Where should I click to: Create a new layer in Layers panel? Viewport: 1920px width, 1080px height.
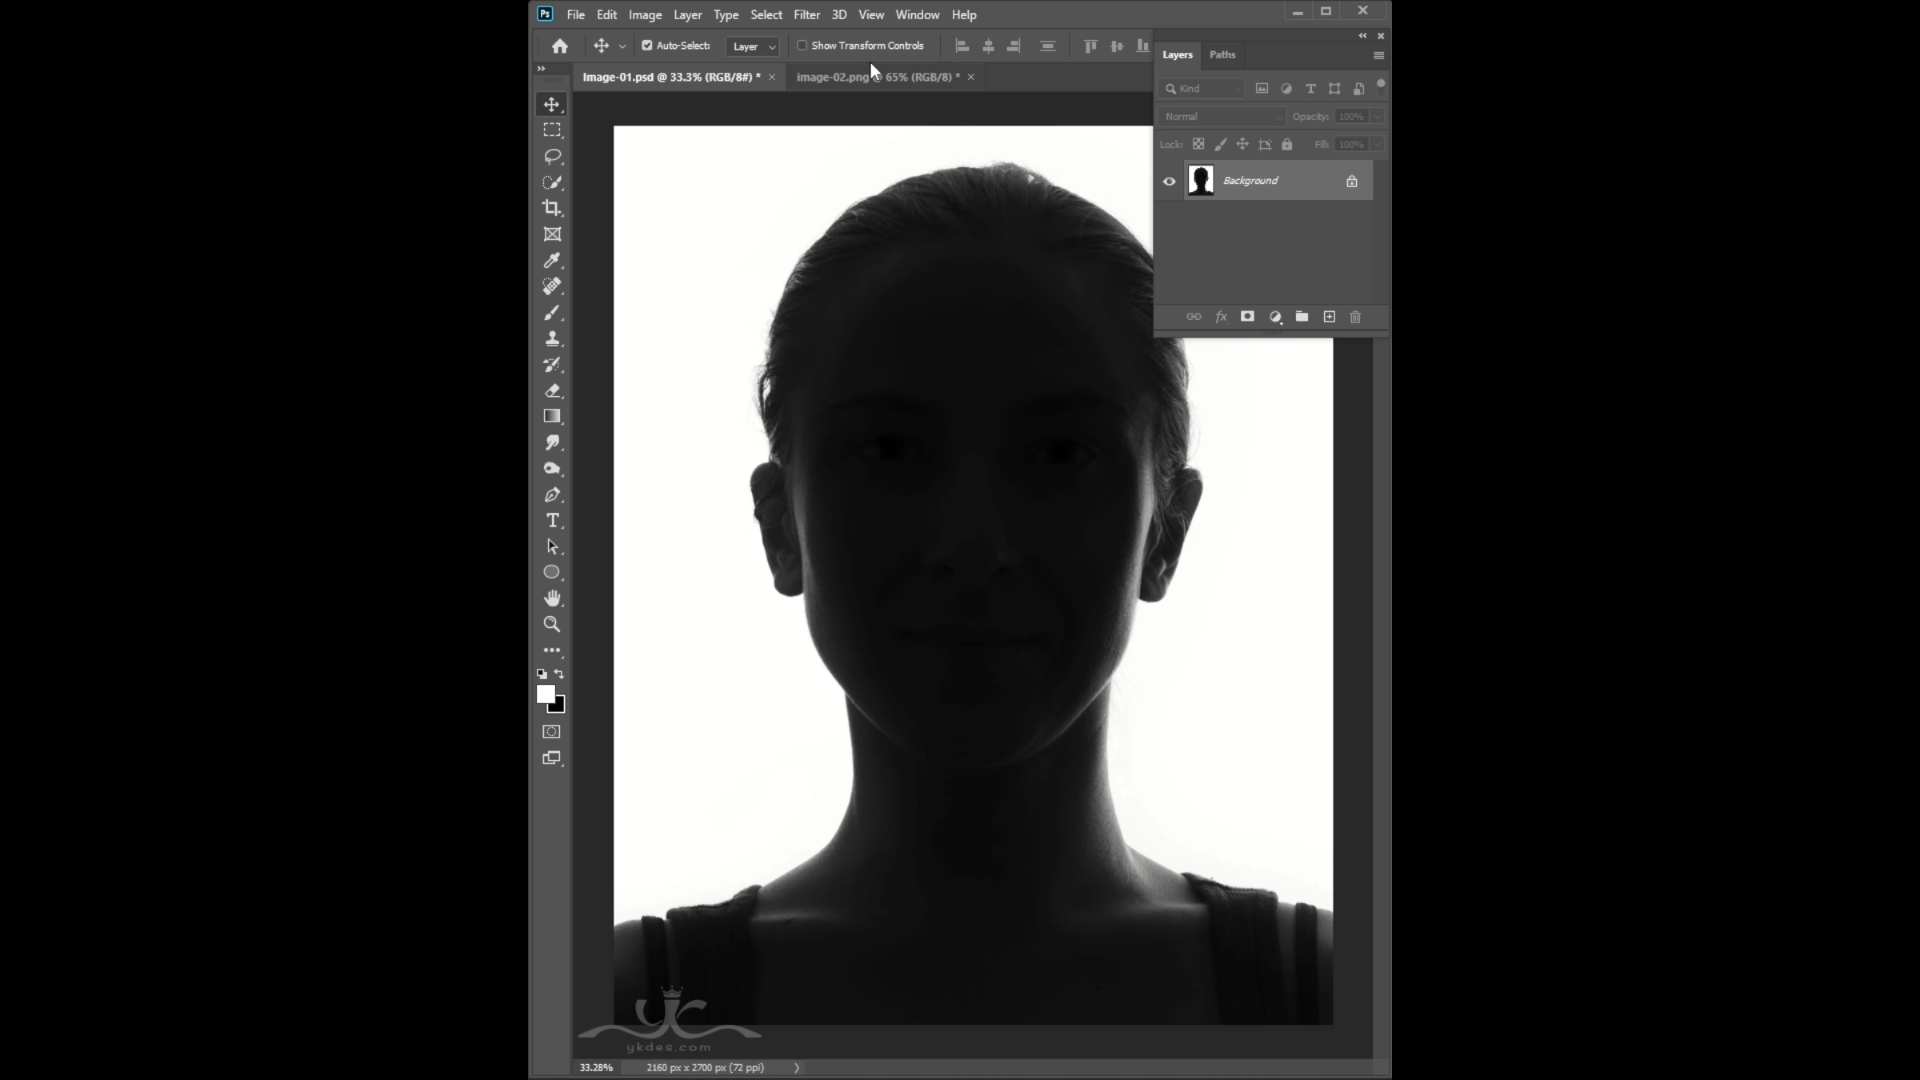(1329, 317)
